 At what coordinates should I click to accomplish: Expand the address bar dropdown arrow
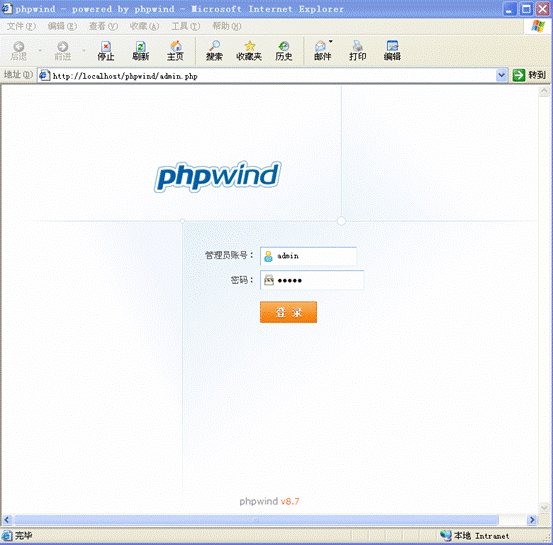click(501, 75)
